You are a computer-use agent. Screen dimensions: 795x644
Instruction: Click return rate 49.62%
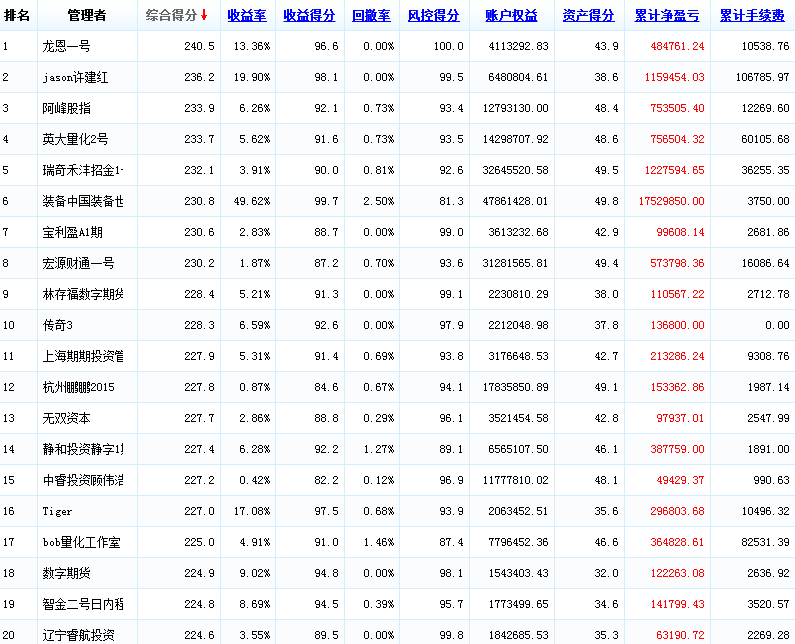pyautogui.click(x=252, y=201)
